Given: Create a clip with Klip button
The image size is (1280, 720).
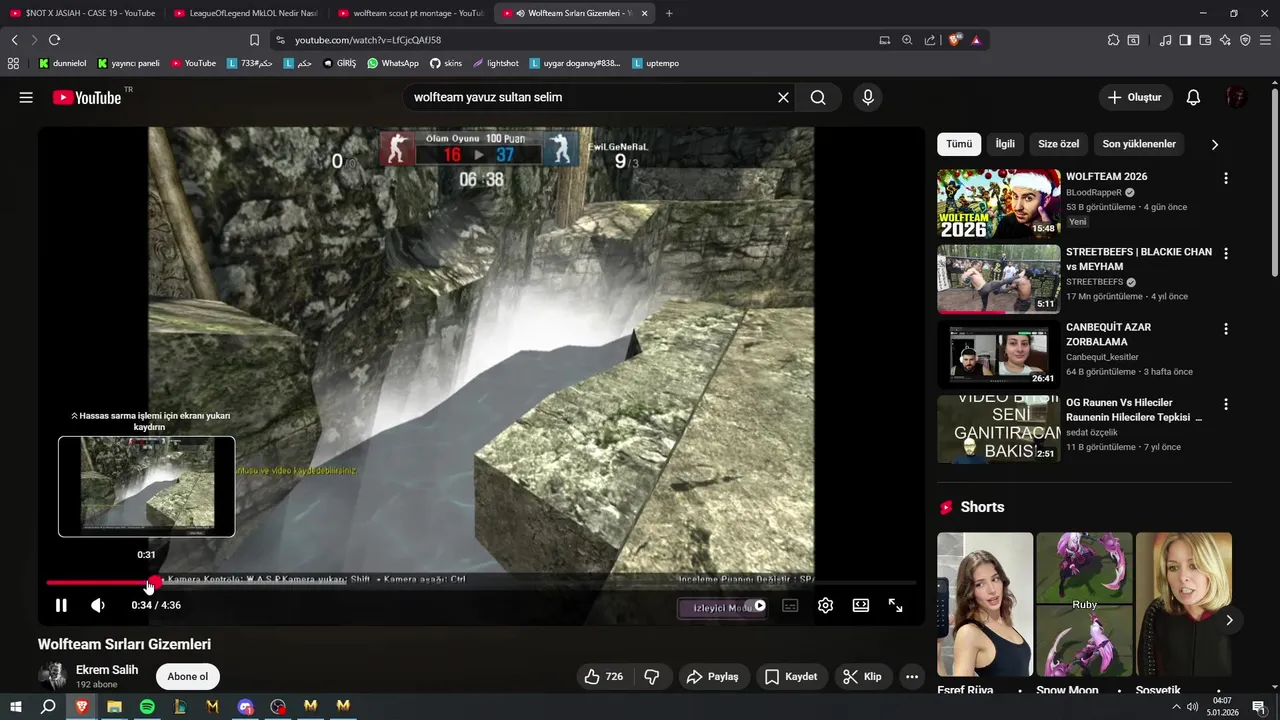Looking at the screenshot, I should pyautogui.click(x=862, y=677).
